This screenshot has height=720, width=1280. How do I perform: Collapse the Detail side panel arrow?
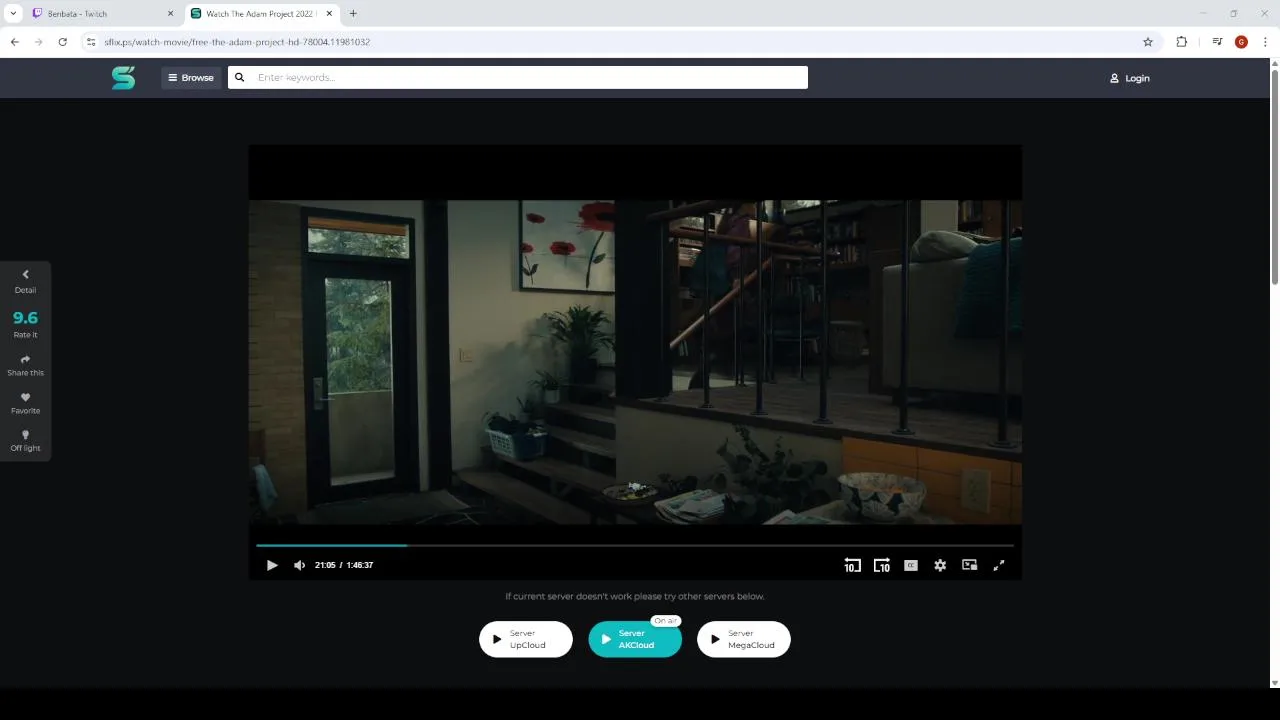coord(25,274)
